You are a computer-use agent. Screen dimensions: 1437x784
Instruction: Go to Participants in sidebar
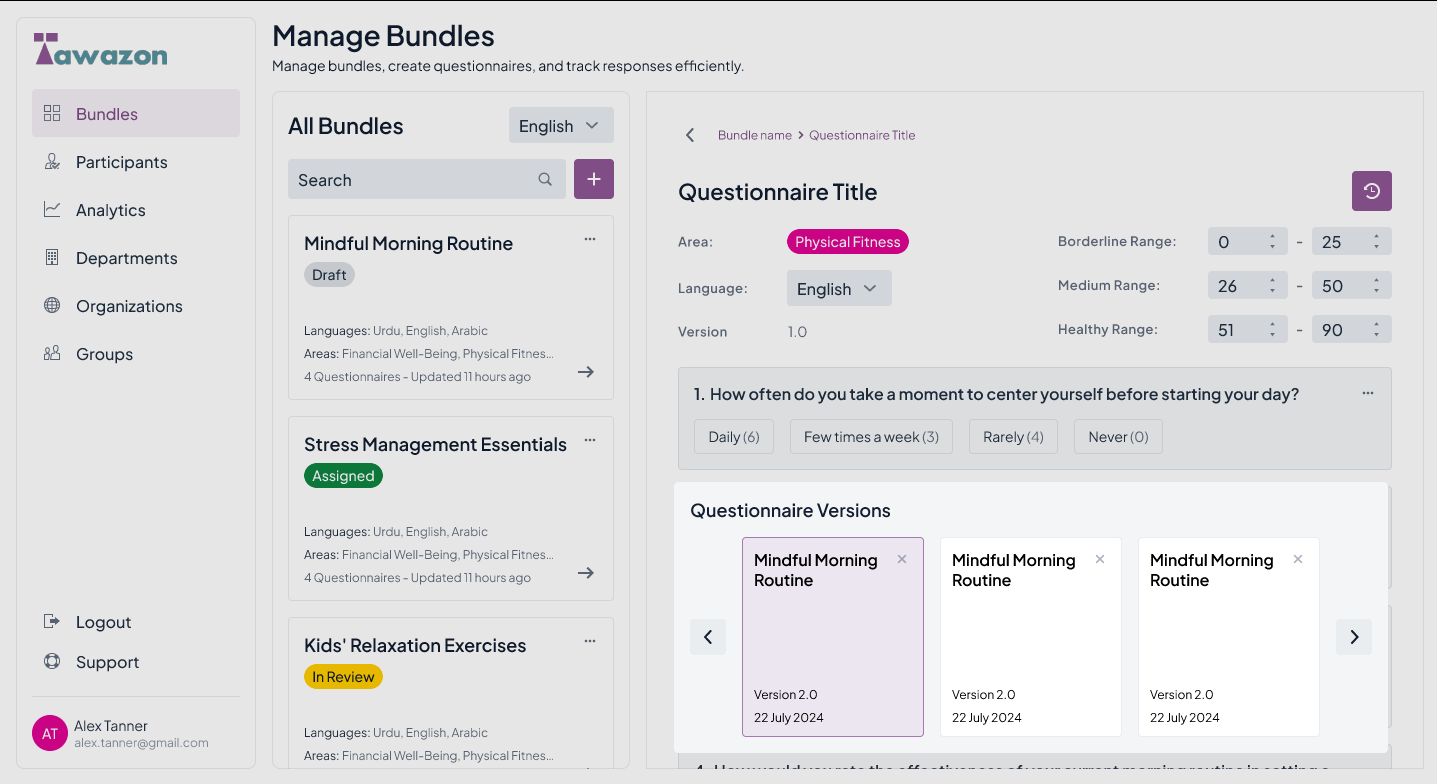click(x=121, y=162)
